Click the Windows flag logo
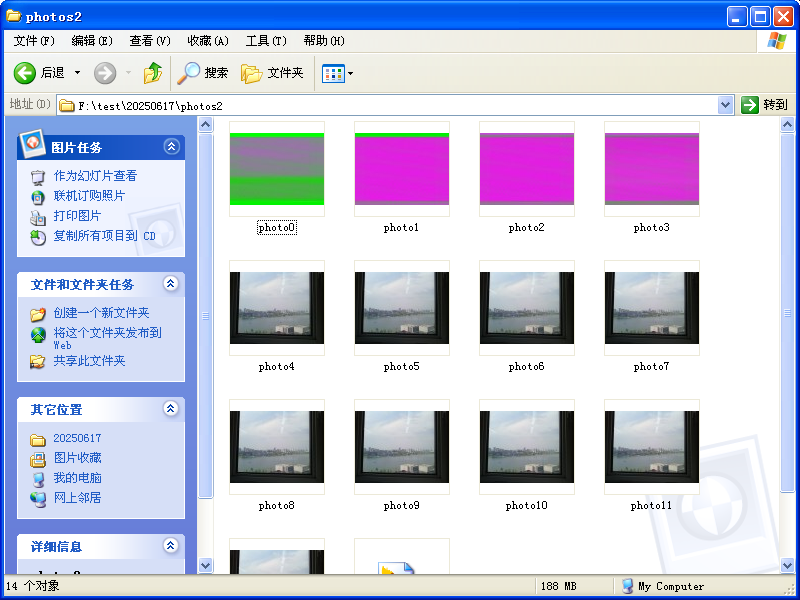This screenshot has height=600, width=800. pos(776,41)
